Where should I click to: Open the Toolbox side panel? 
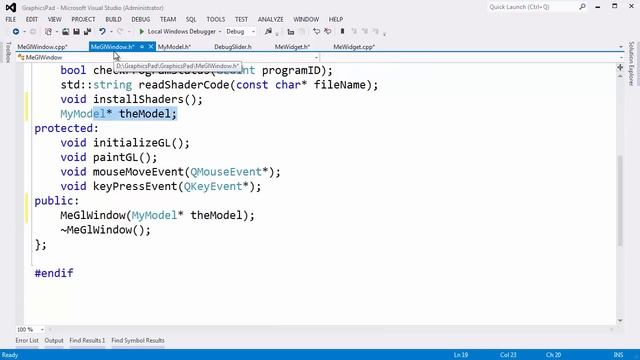(x=8, y=52)
